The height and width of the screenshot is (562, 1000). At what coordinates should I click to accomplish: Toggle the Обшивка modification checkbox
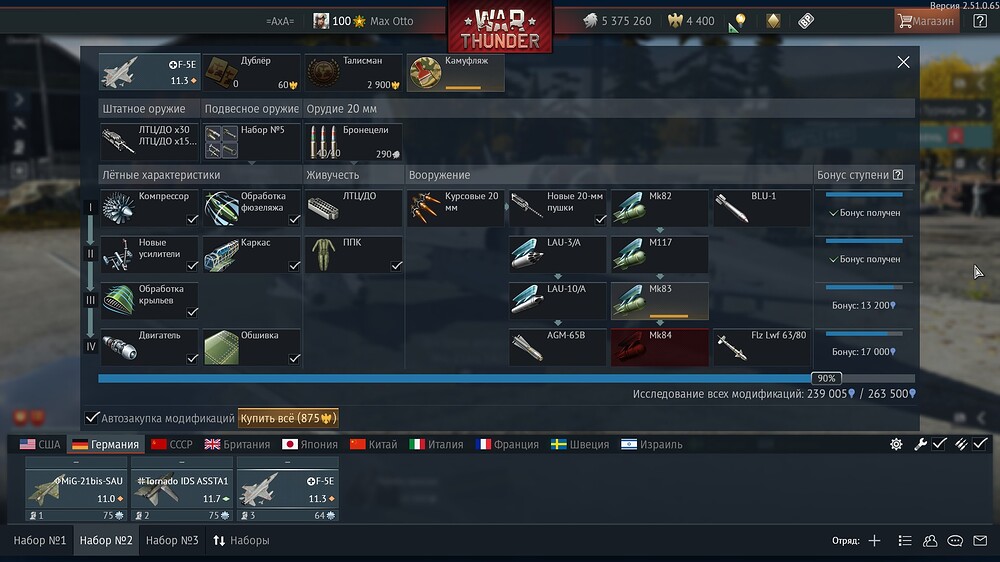coord(294,359)
